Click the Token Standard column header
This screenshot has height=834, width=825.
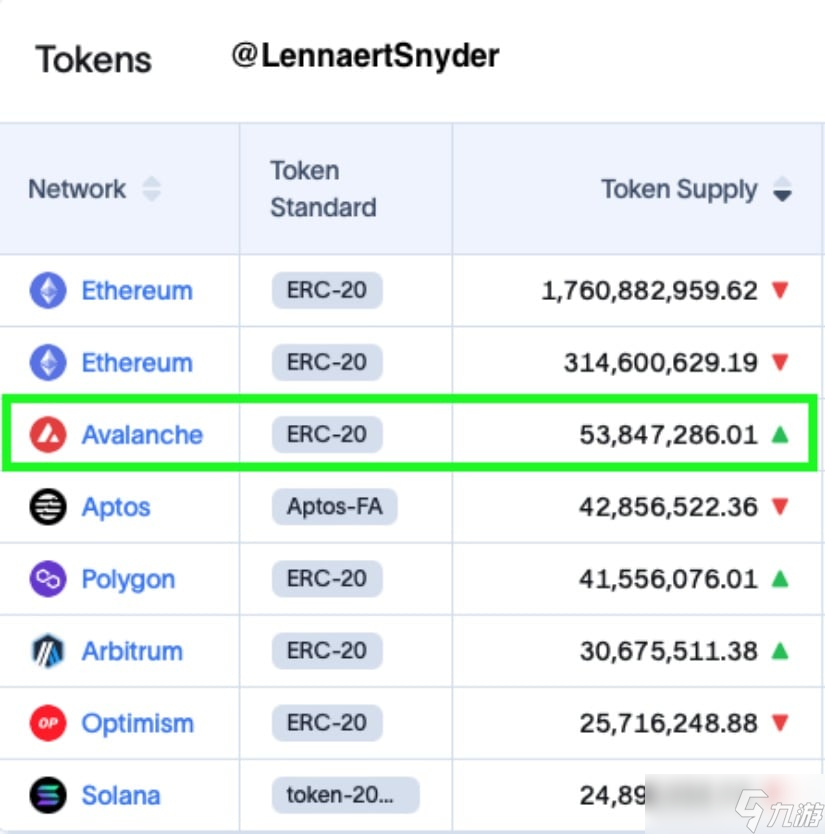(323, 189)
